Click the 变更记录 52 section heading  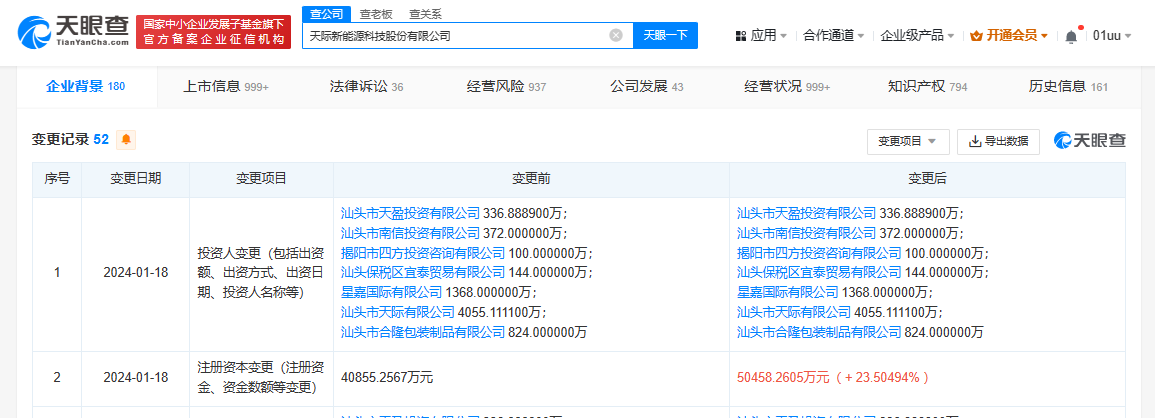71,139
